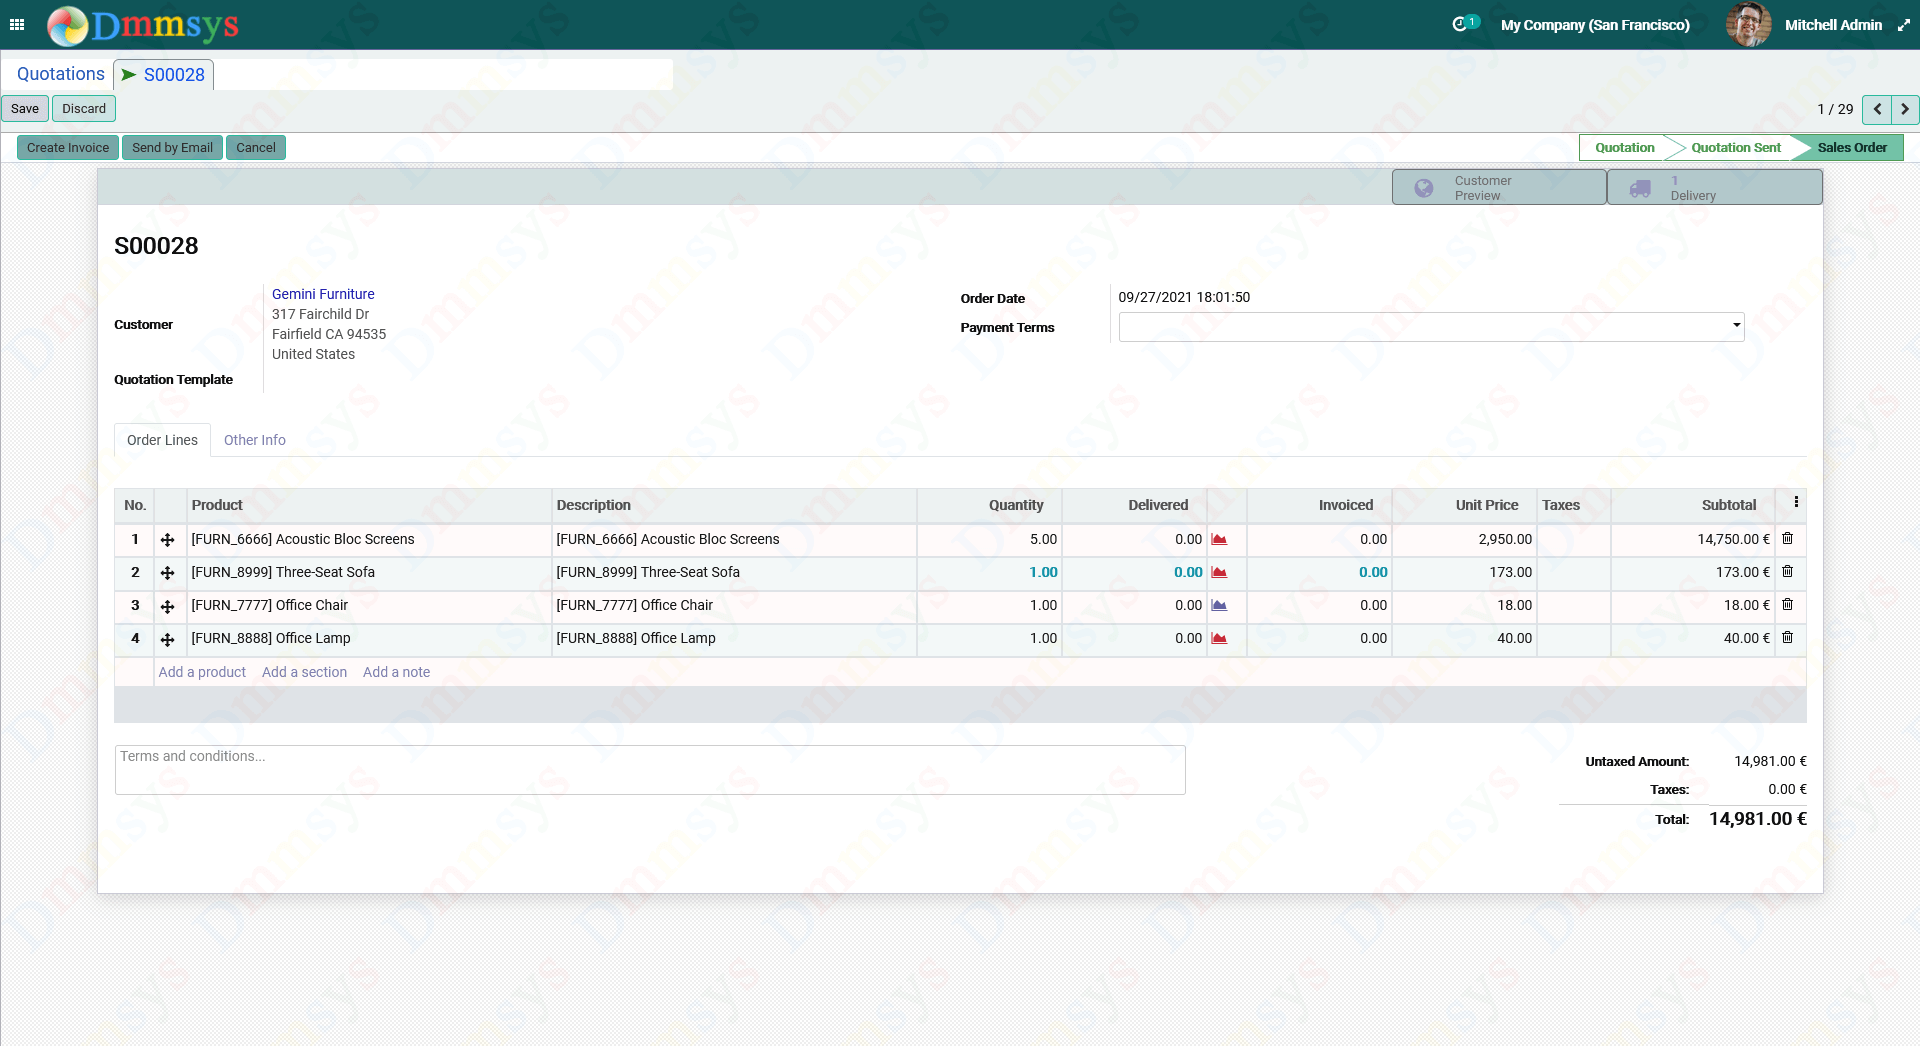The height and width of the screenshot is (1046, 1920).
Task: Click Send by Email button
Action: point(172,148)
